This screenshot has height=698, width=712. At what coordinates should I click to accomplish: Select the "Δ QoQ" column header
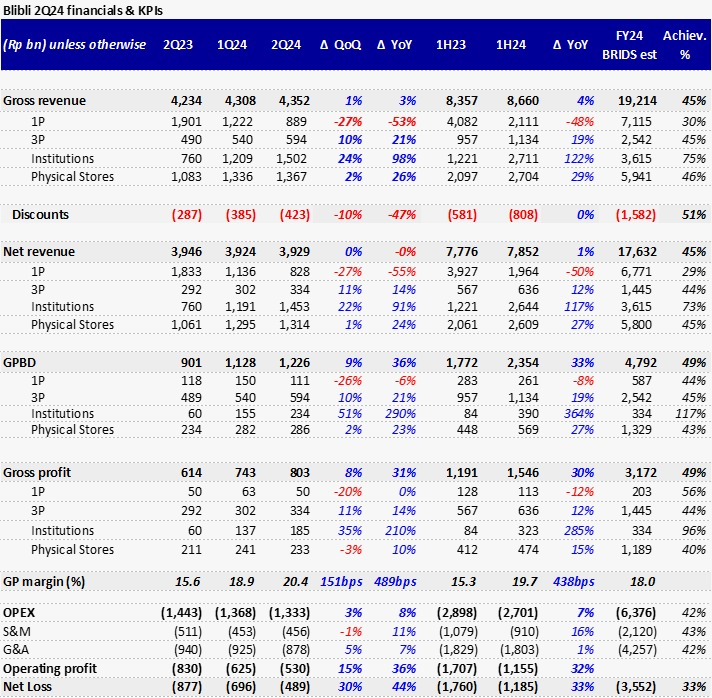[341, 45]
